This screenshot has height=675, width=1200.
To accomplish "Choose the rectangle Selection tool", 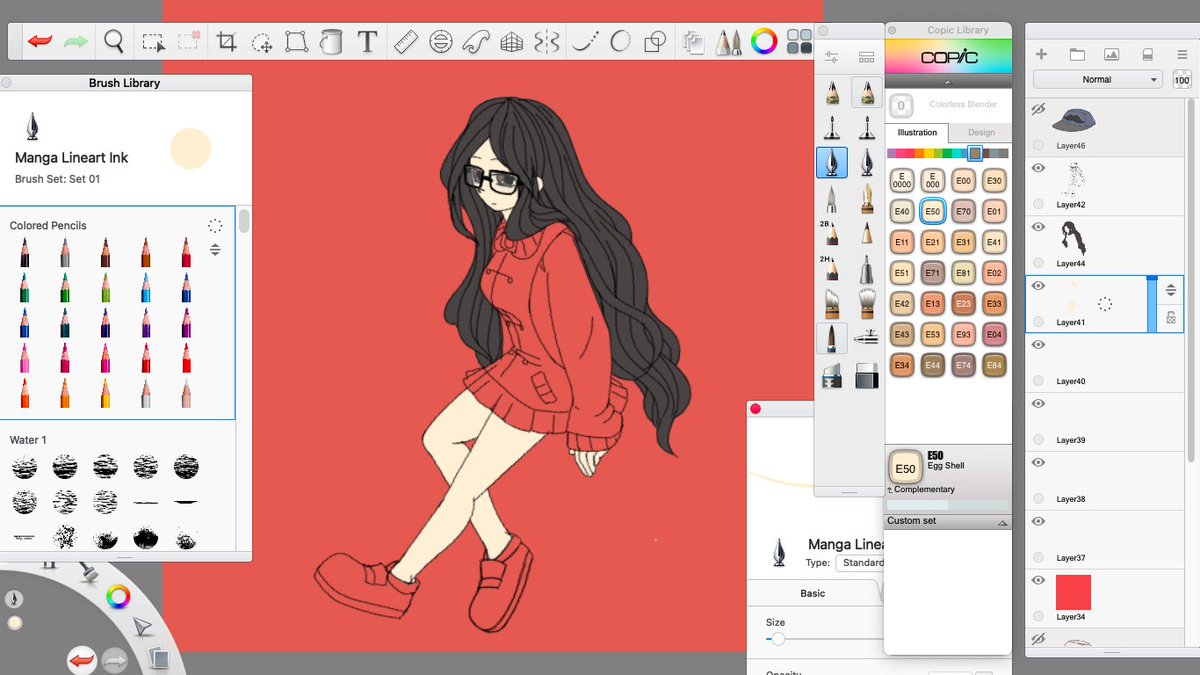I will [x=153, y=42].
